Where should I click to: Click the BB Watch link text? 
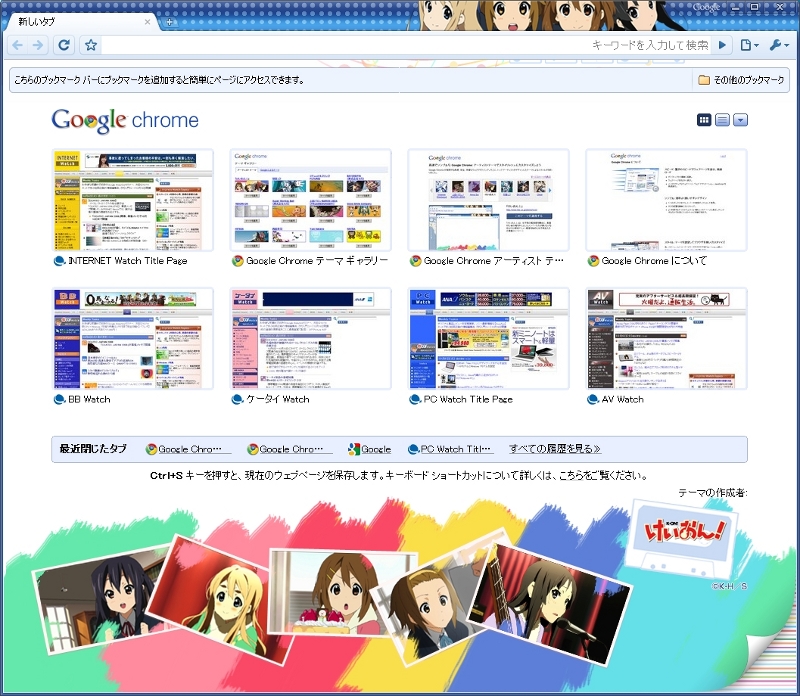point(89,400)
